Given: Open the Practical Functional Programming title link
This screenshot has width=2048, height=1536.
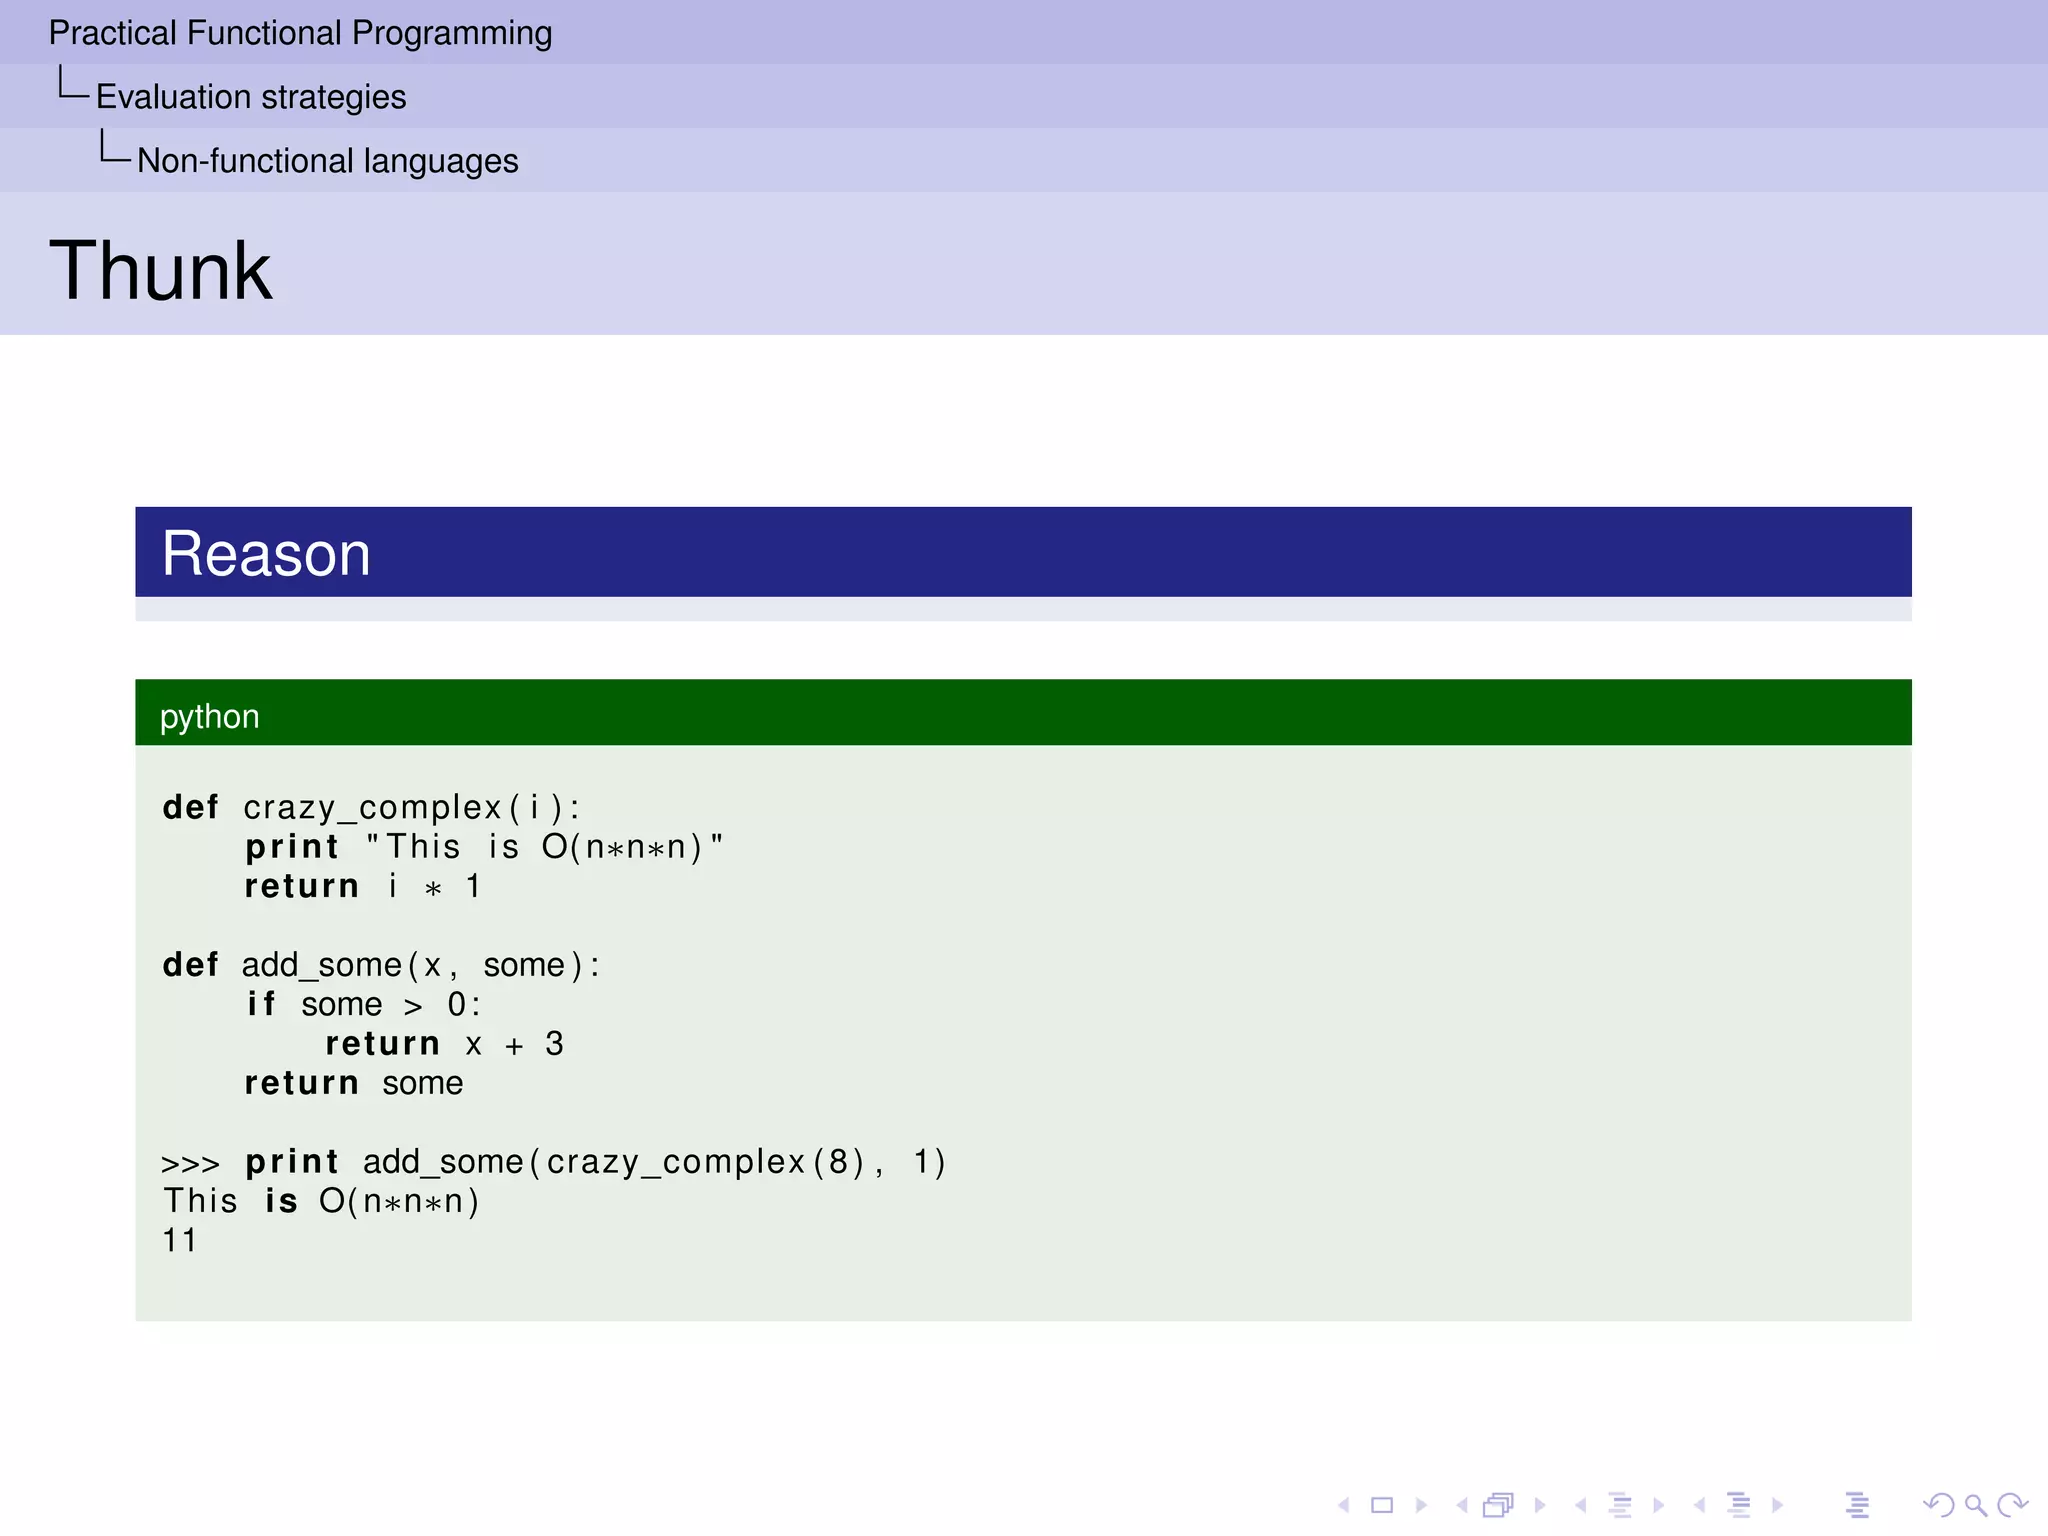Looking at the screenshot, I should (300, 33).
